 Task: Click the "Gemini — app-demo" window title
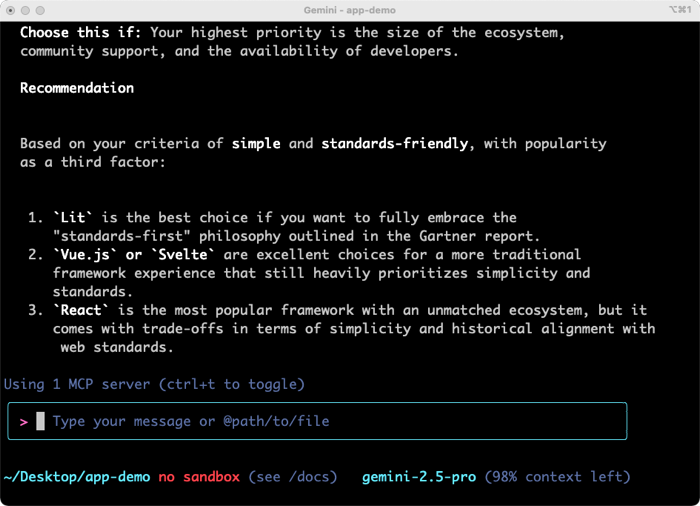(349, 9)
